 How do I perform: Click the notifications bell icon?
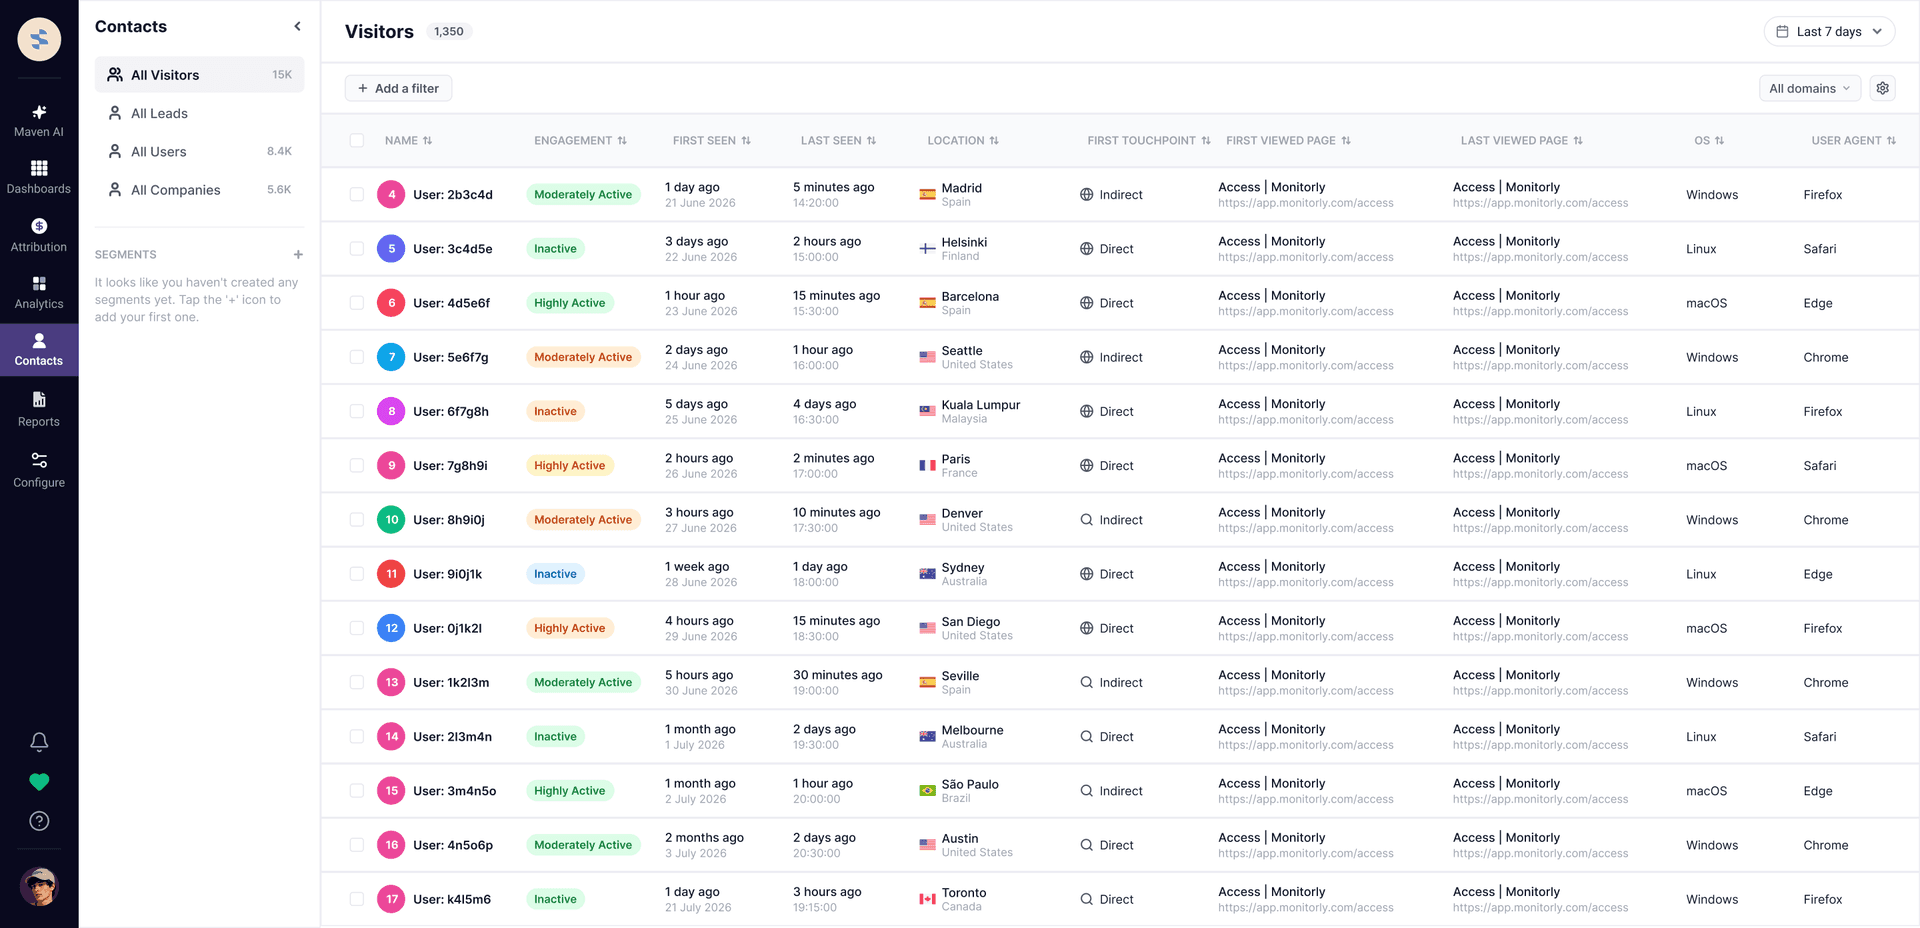[x=39, y=742]
